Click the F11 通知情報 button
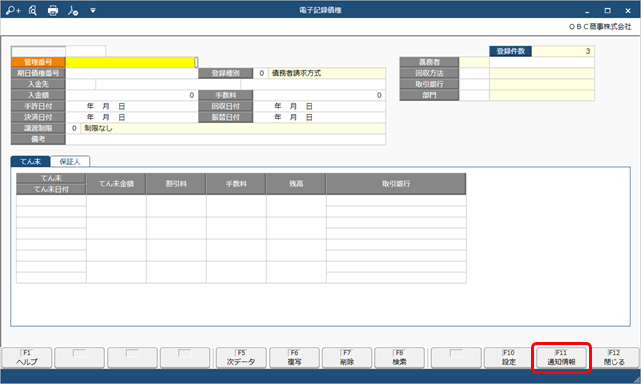641x384 pixels. [x=561, y=357]
